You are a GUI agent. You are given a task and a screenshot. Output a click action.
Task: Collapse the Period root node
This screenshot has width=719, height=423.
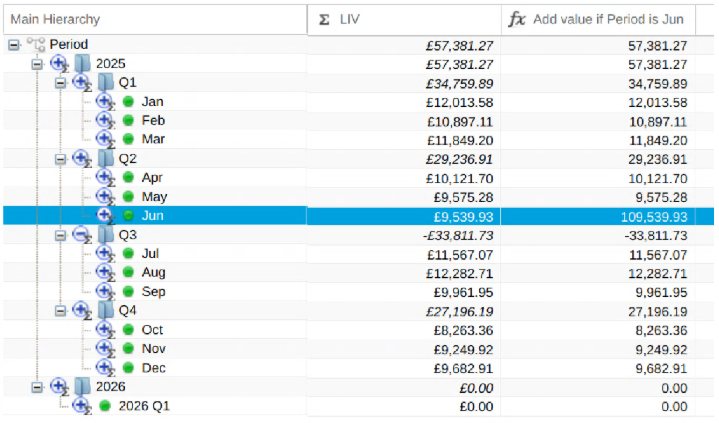pyautogui.click(x=14, y=45)
